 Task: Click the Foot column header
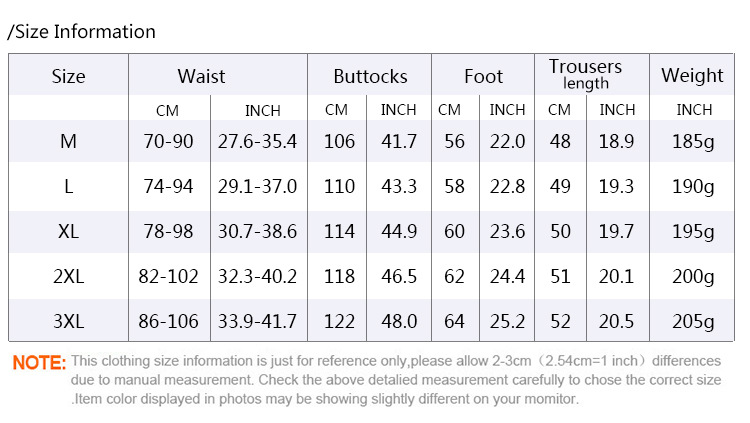(484, 76)
